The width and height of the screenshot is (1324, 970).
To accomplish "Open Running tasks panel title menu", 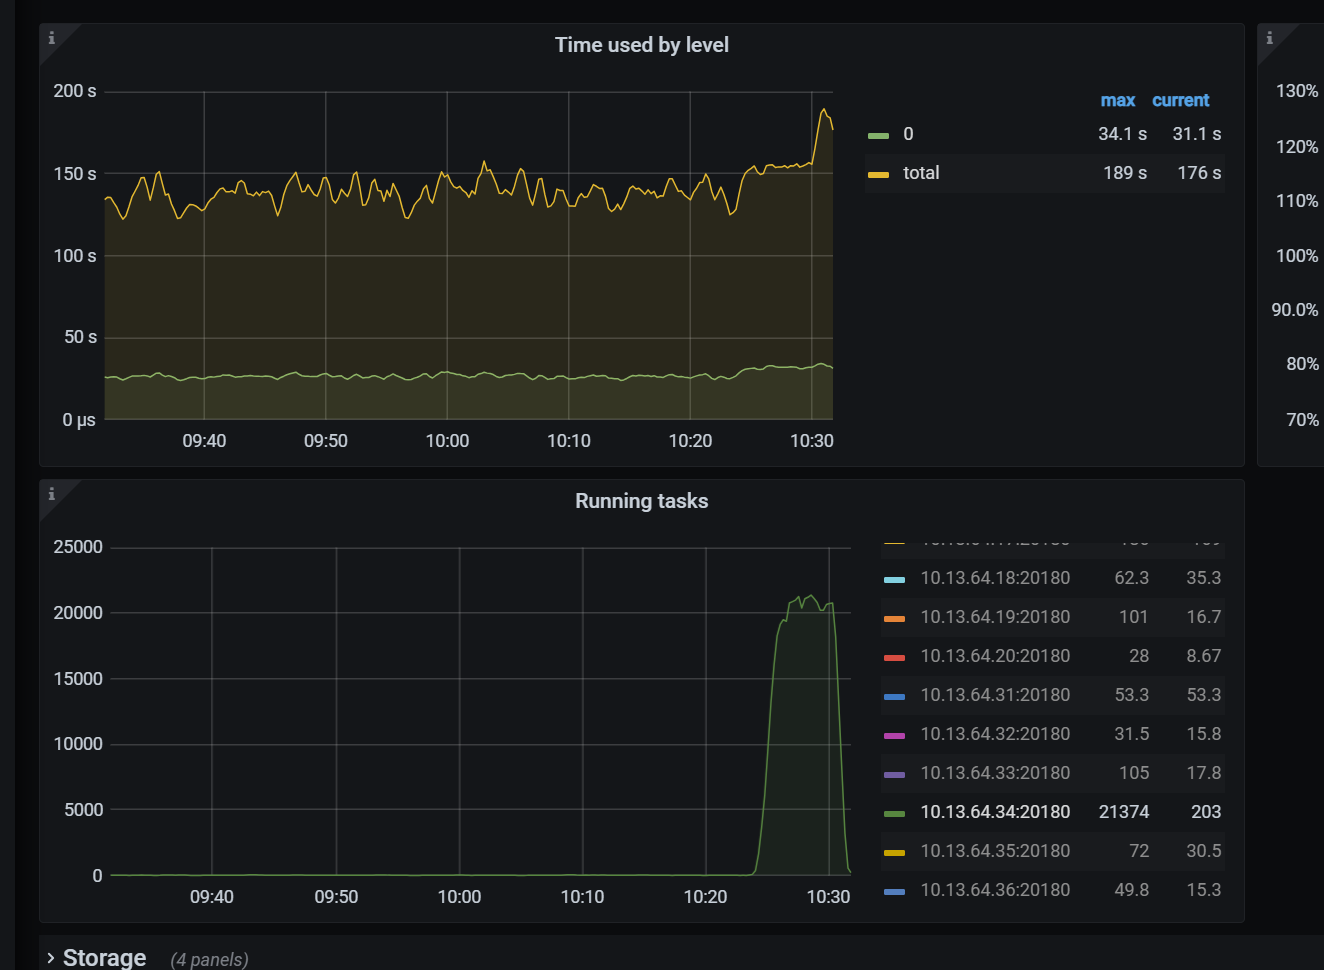I will coord(641,501).
